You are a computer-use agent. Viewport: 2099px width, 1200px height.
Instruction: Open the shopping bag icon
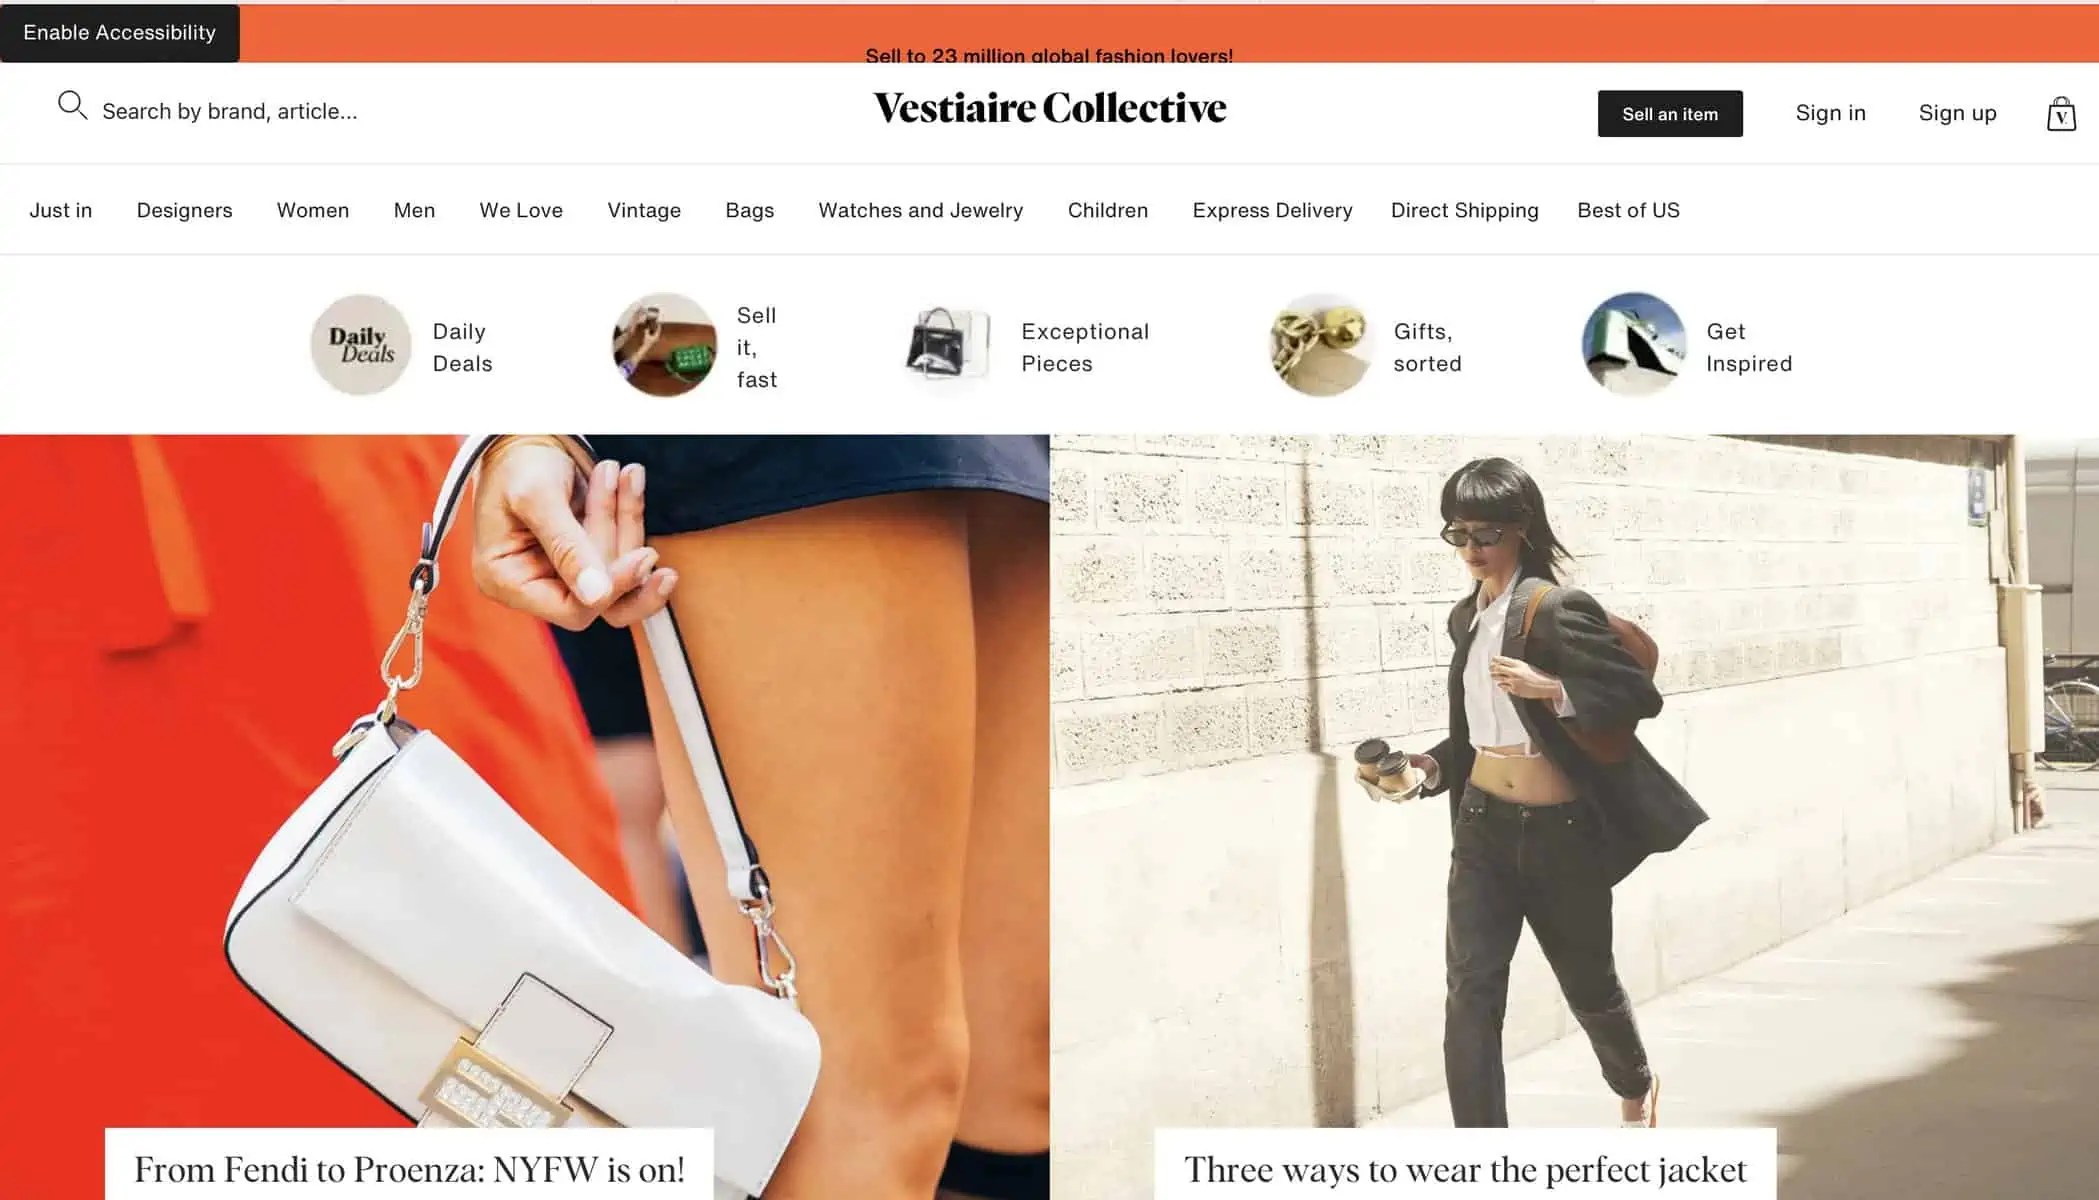[2061, 114]
